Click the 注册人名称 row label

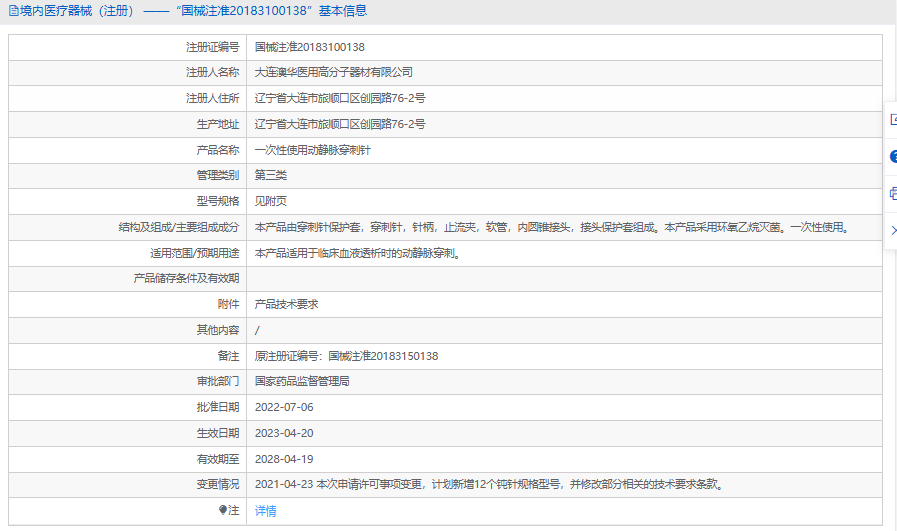[x=212, y=72]
